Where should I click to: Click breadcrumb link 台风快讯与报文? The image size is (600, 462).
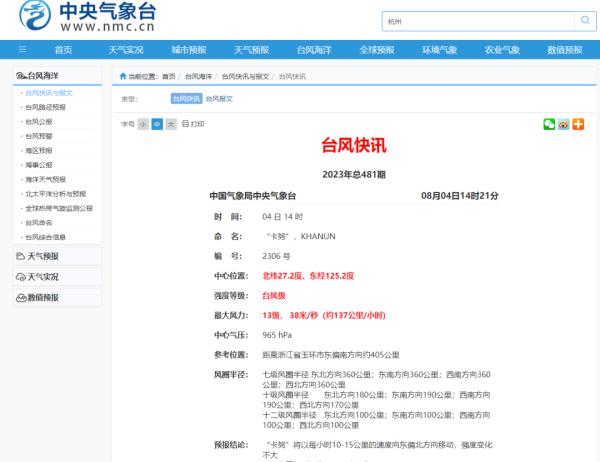click(245, 77)
